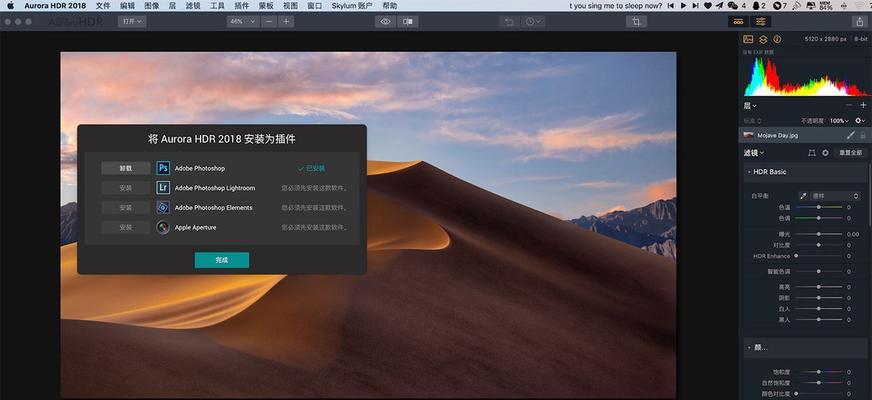This screenshot has height=400, width=872.
Task: Click zoom in plus button
Action: (x=286, y=22)
